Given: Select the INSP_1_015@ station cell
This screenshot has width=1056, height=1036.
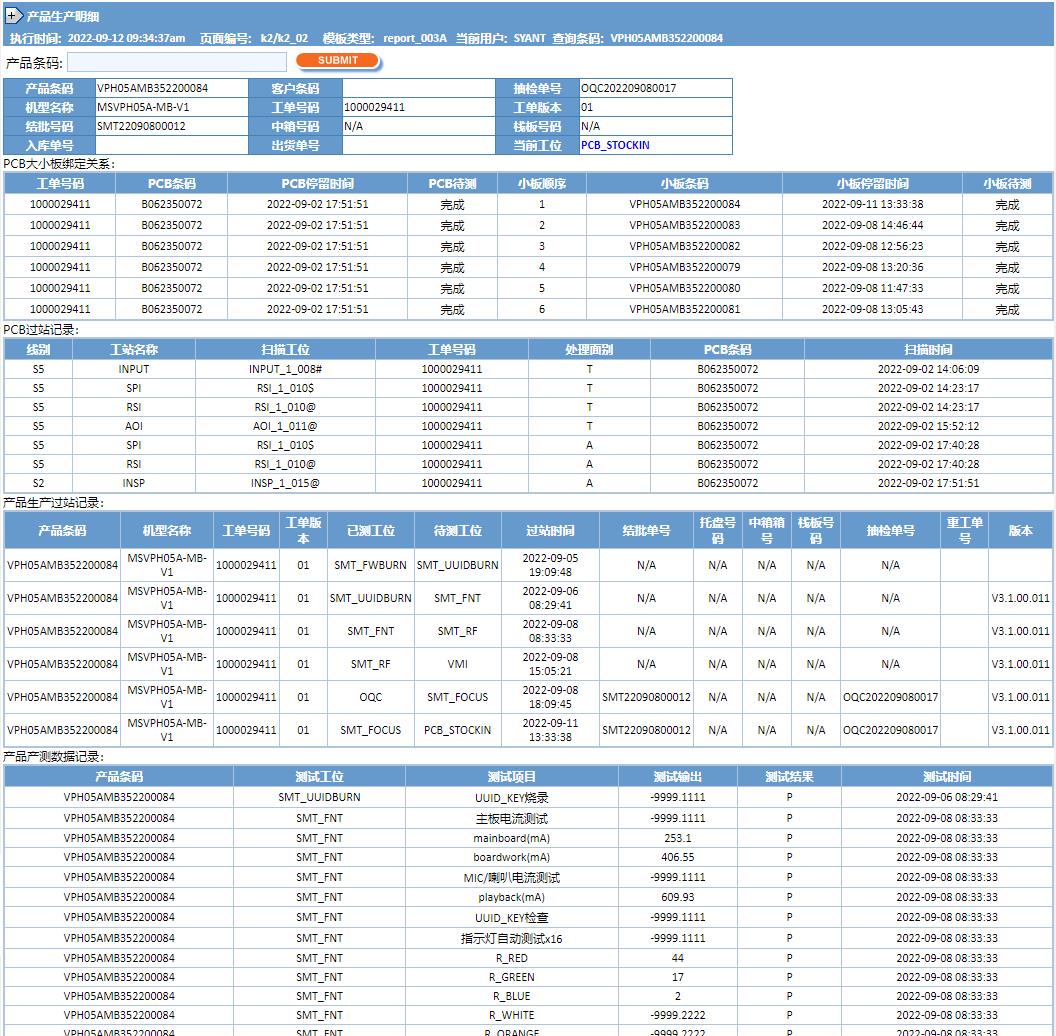Looking at the screenshot, I should 285,483.
